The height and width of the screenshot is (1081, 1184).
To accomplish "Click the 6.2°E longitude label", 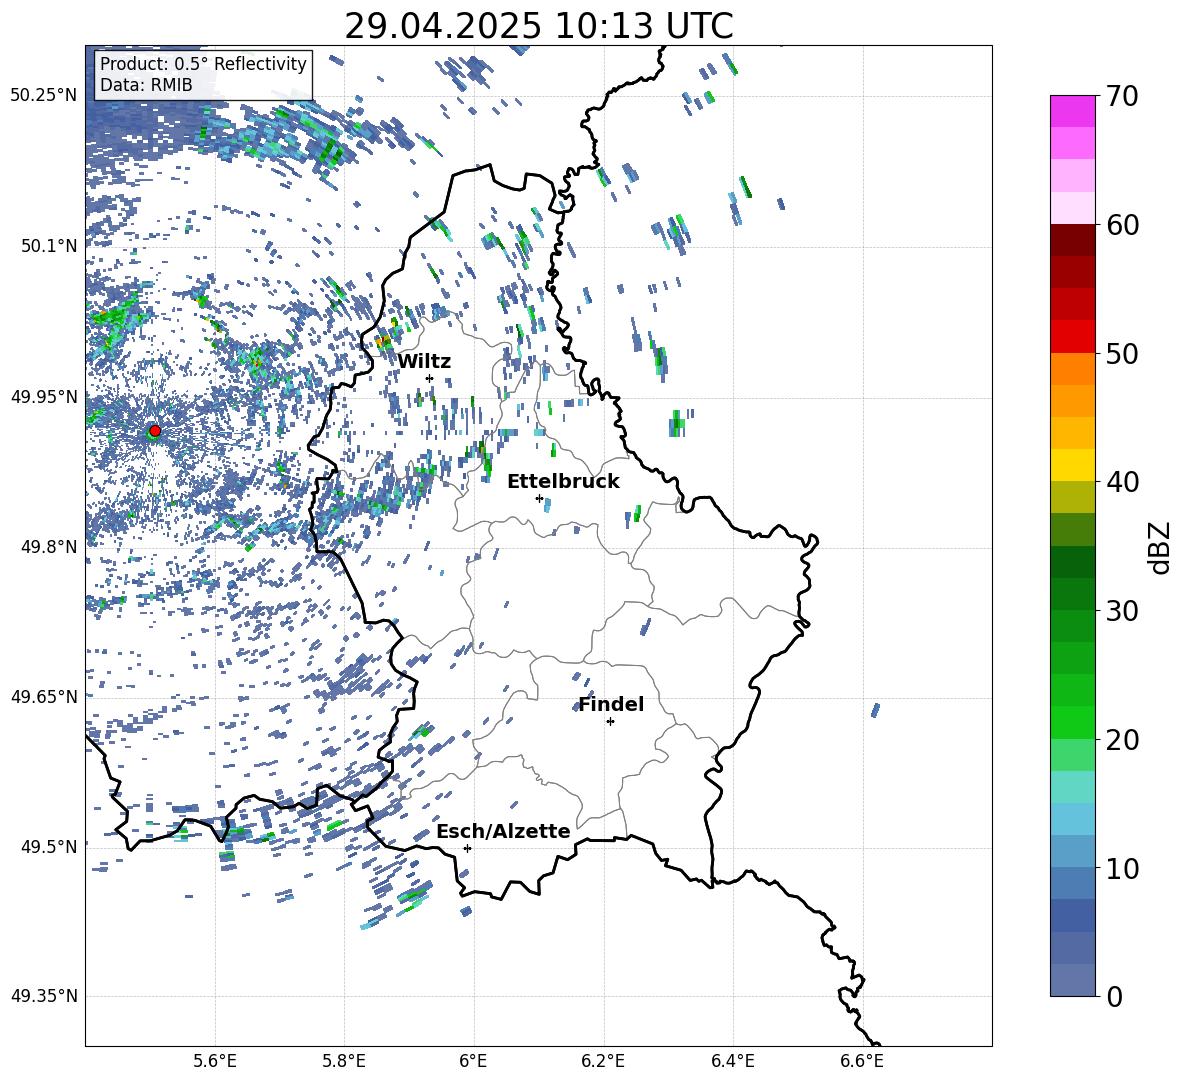I will click(x=603, y=1061).
